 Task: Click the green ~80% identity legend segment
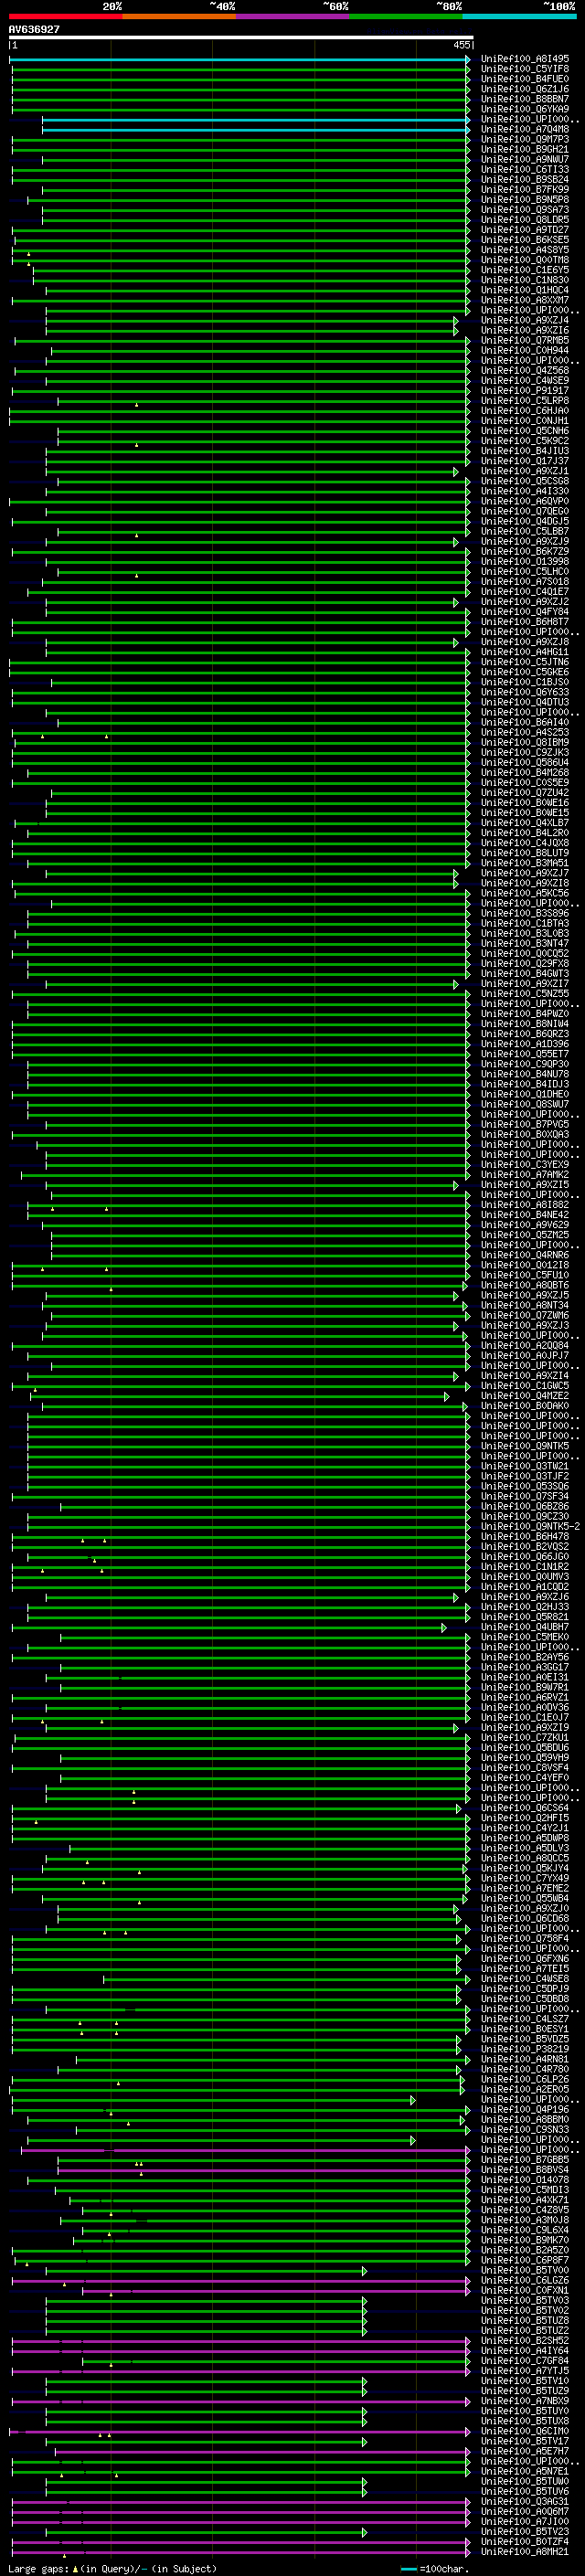[406, 17]
